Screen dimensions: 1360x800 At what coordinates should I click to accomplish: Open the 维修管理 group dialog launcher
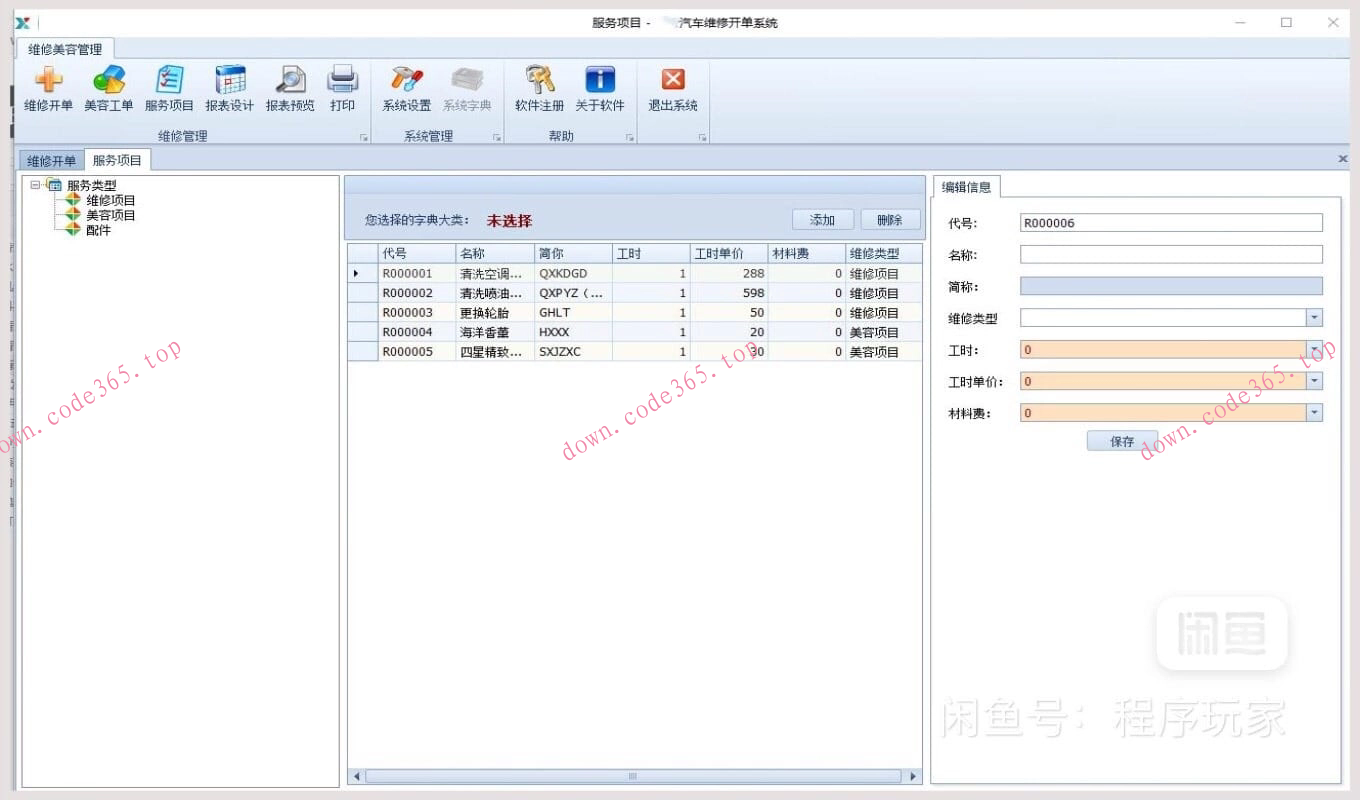click(364, 138)
